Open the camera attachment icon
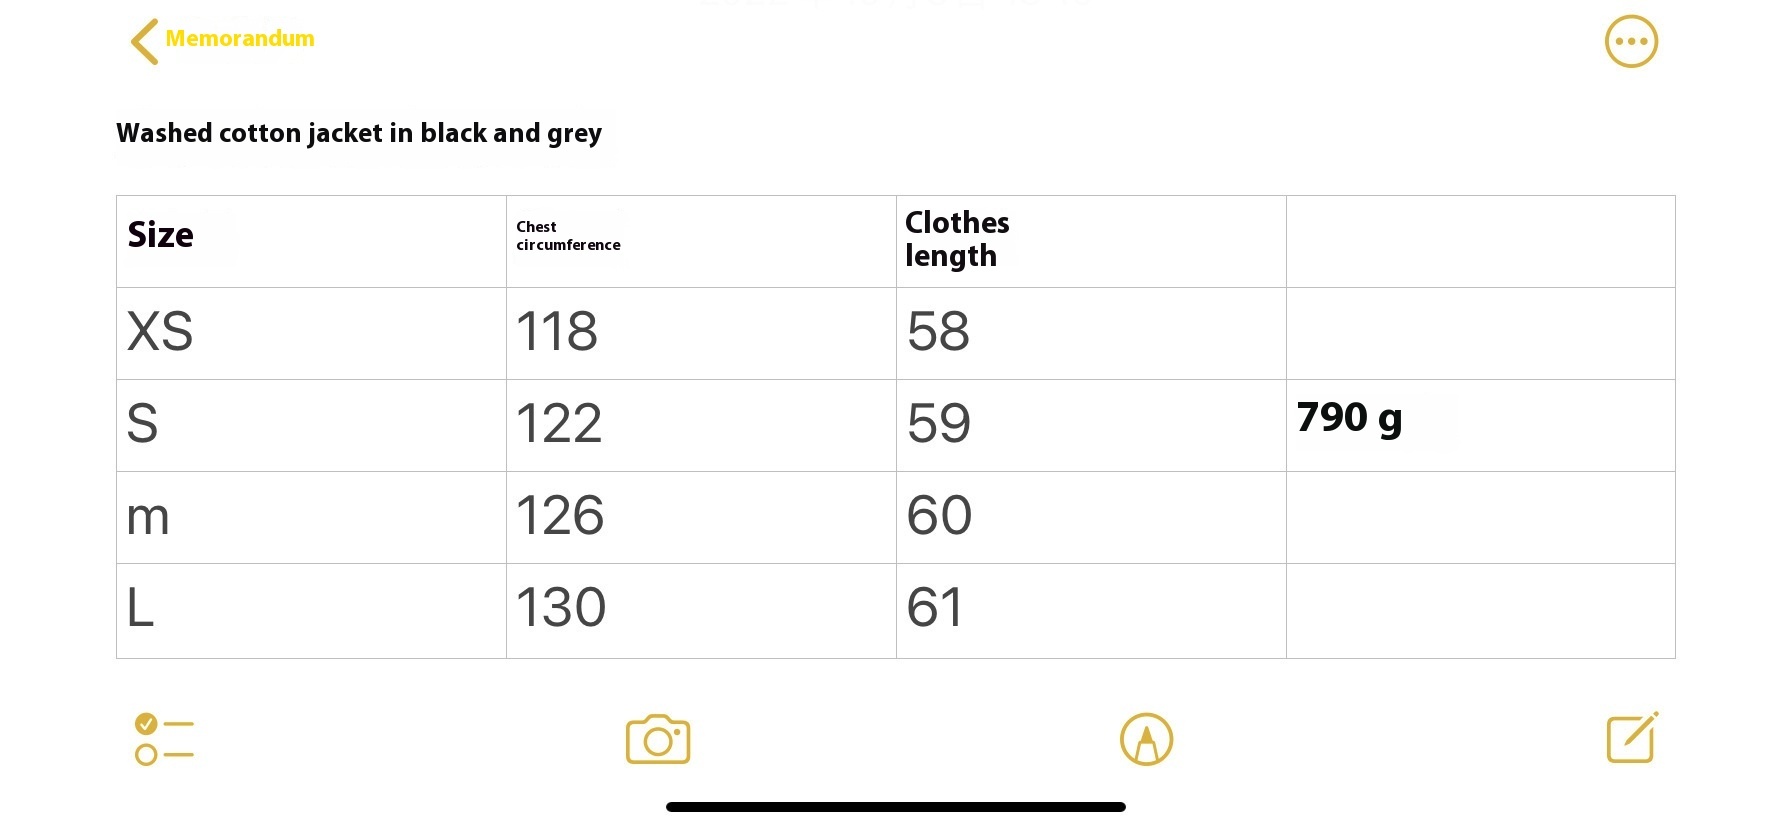 pos(658,740)
